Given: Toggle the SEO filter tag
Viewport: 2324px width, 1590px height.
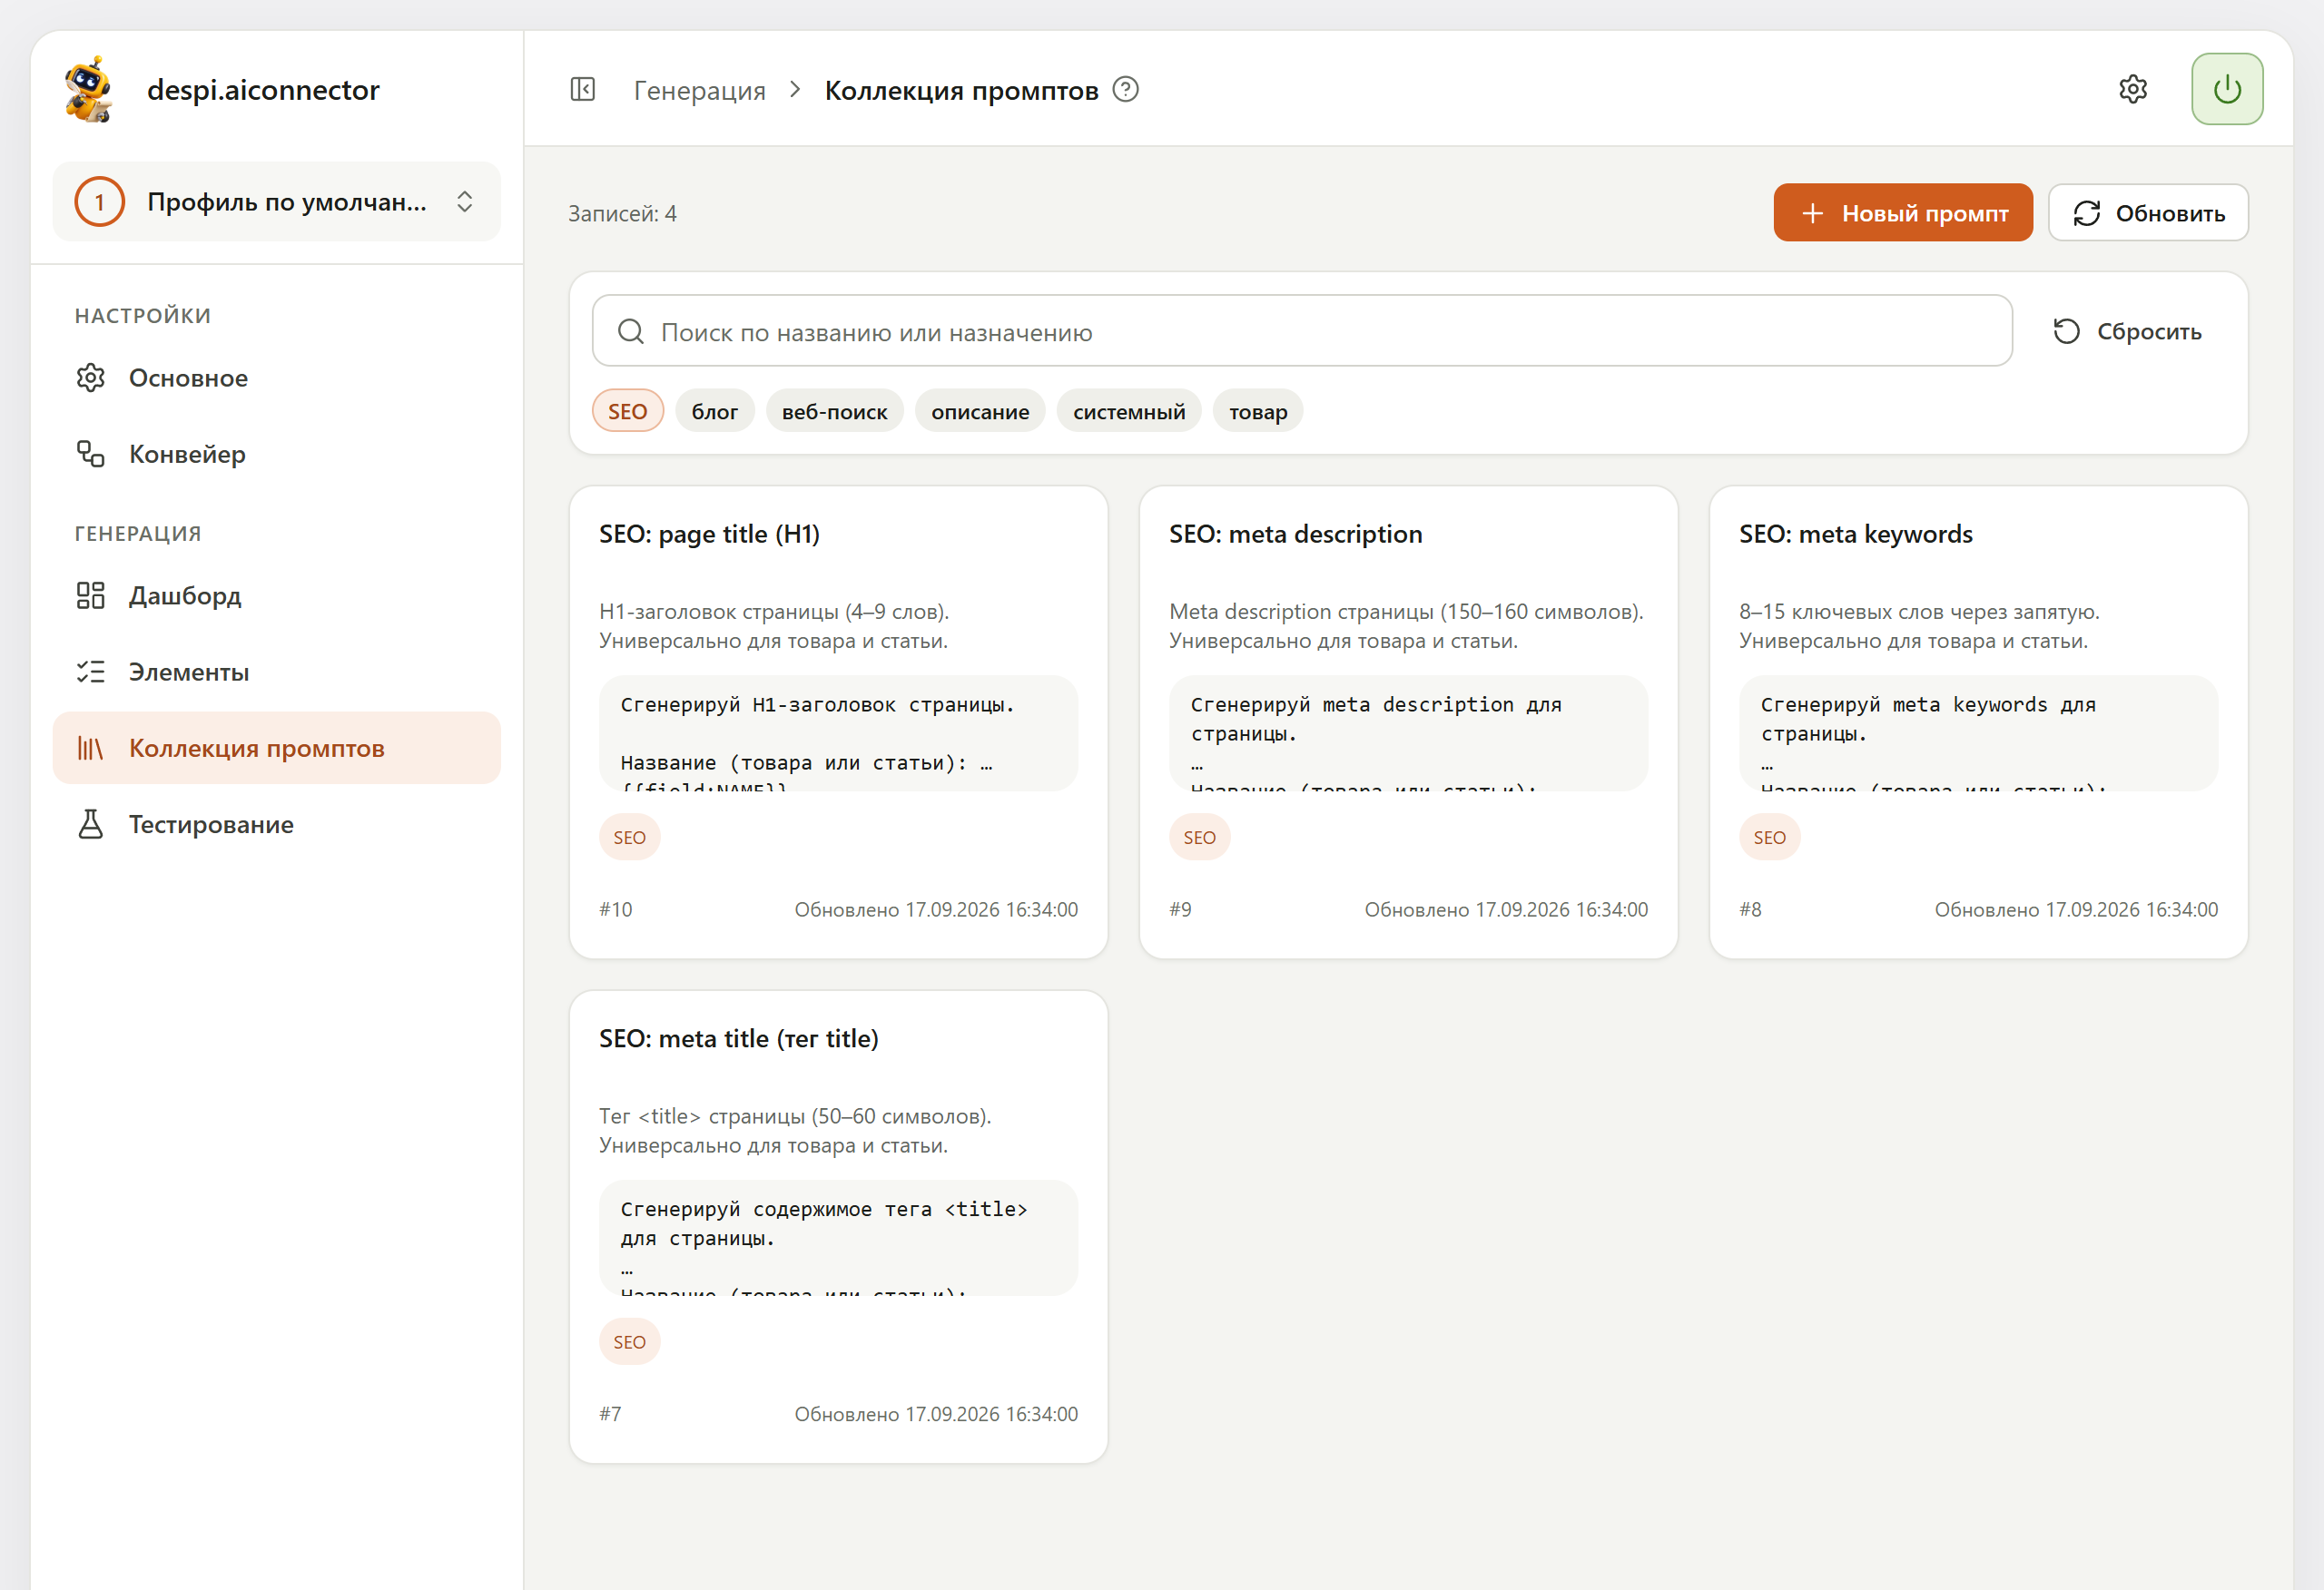Looking at the screenshot, I should 627,411.
